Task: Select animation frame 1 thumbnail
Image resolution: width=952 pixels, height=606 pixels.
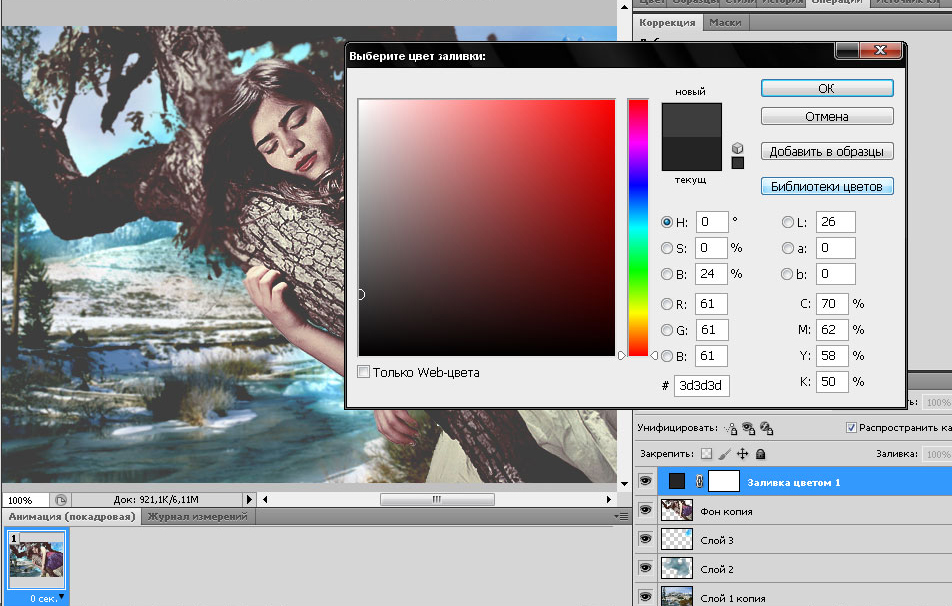Action: click(x=36, y=559)
